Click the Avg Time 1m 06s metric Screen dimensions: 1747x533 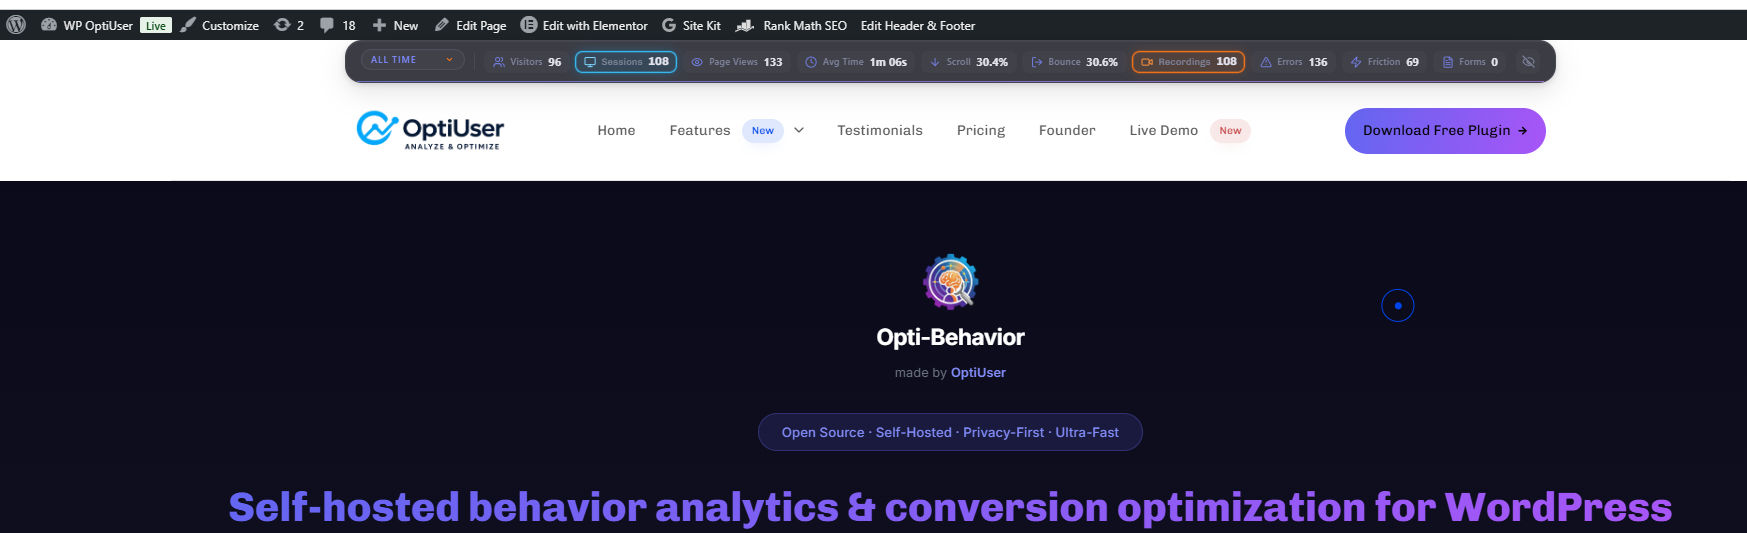[x=856, y=62]
